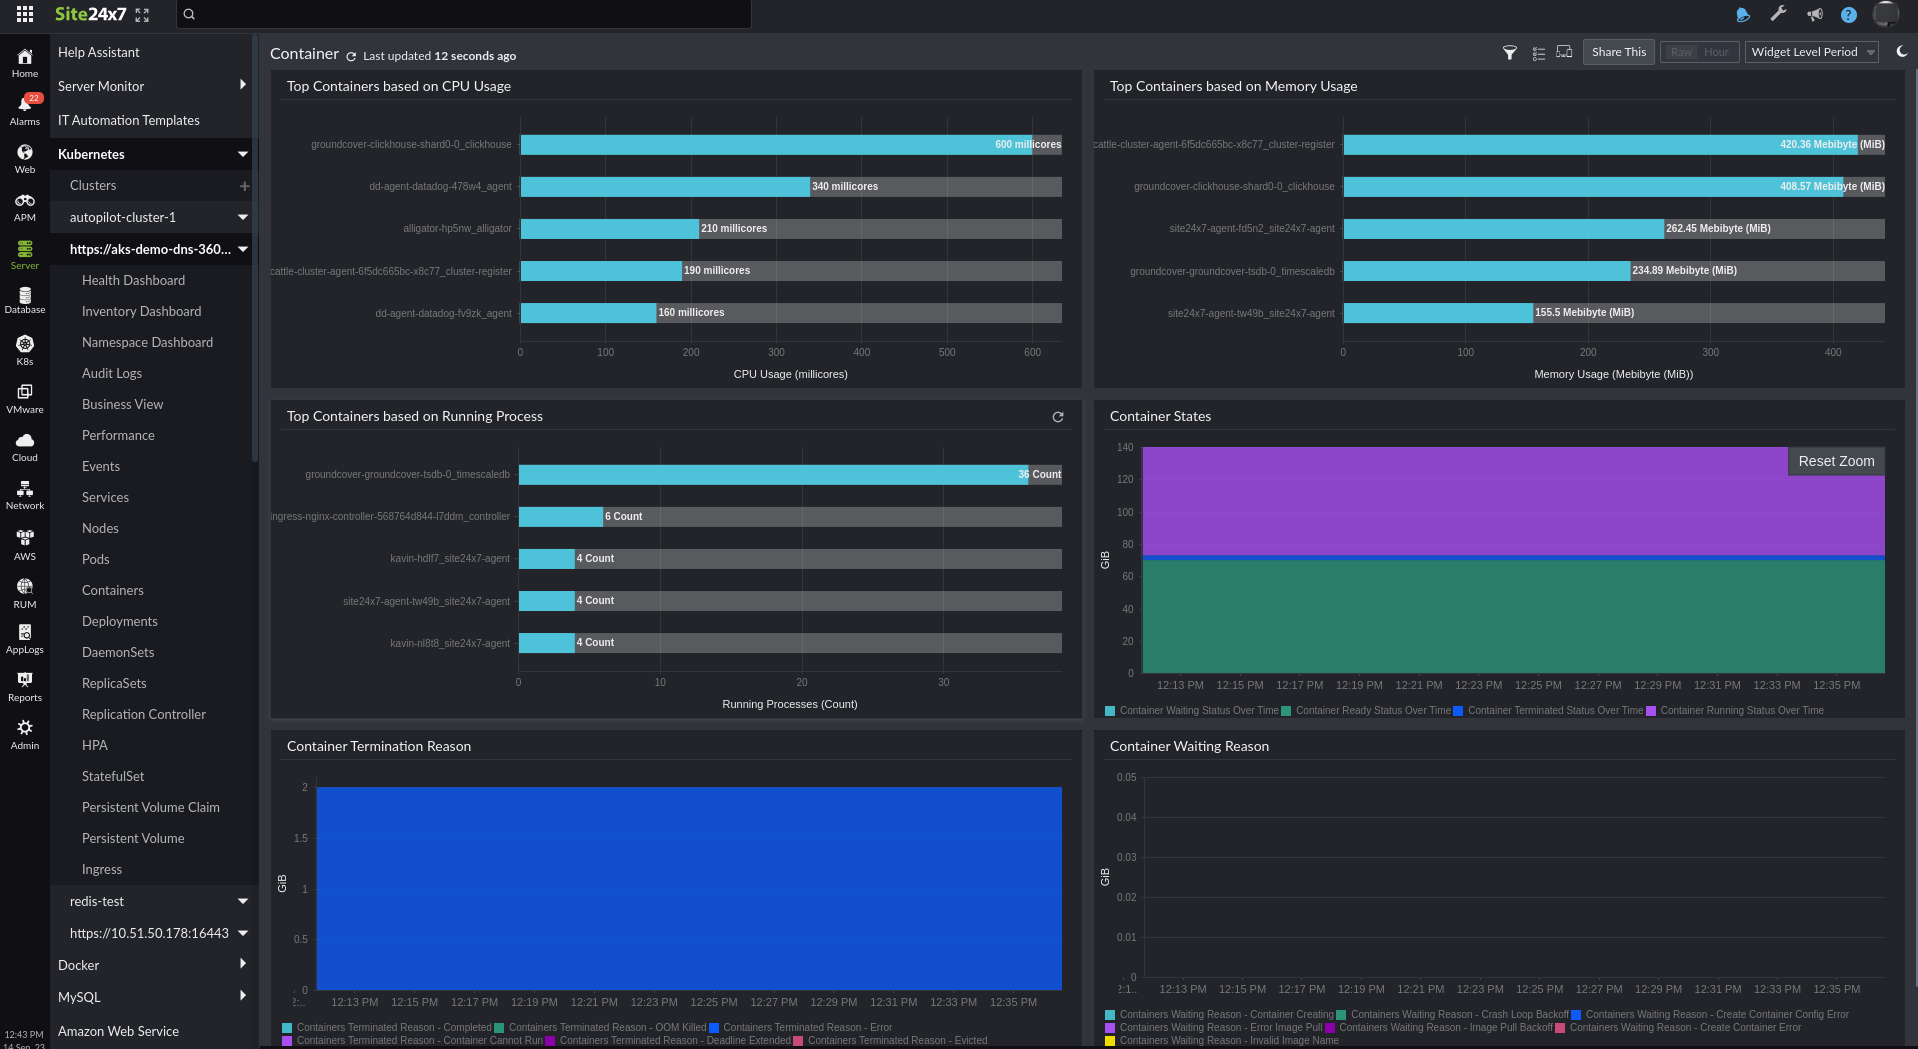Image resolution: width=1918 pixels, height=1049 pixels.
Task: Open Server section in left rail
Action: pos(25,255)
